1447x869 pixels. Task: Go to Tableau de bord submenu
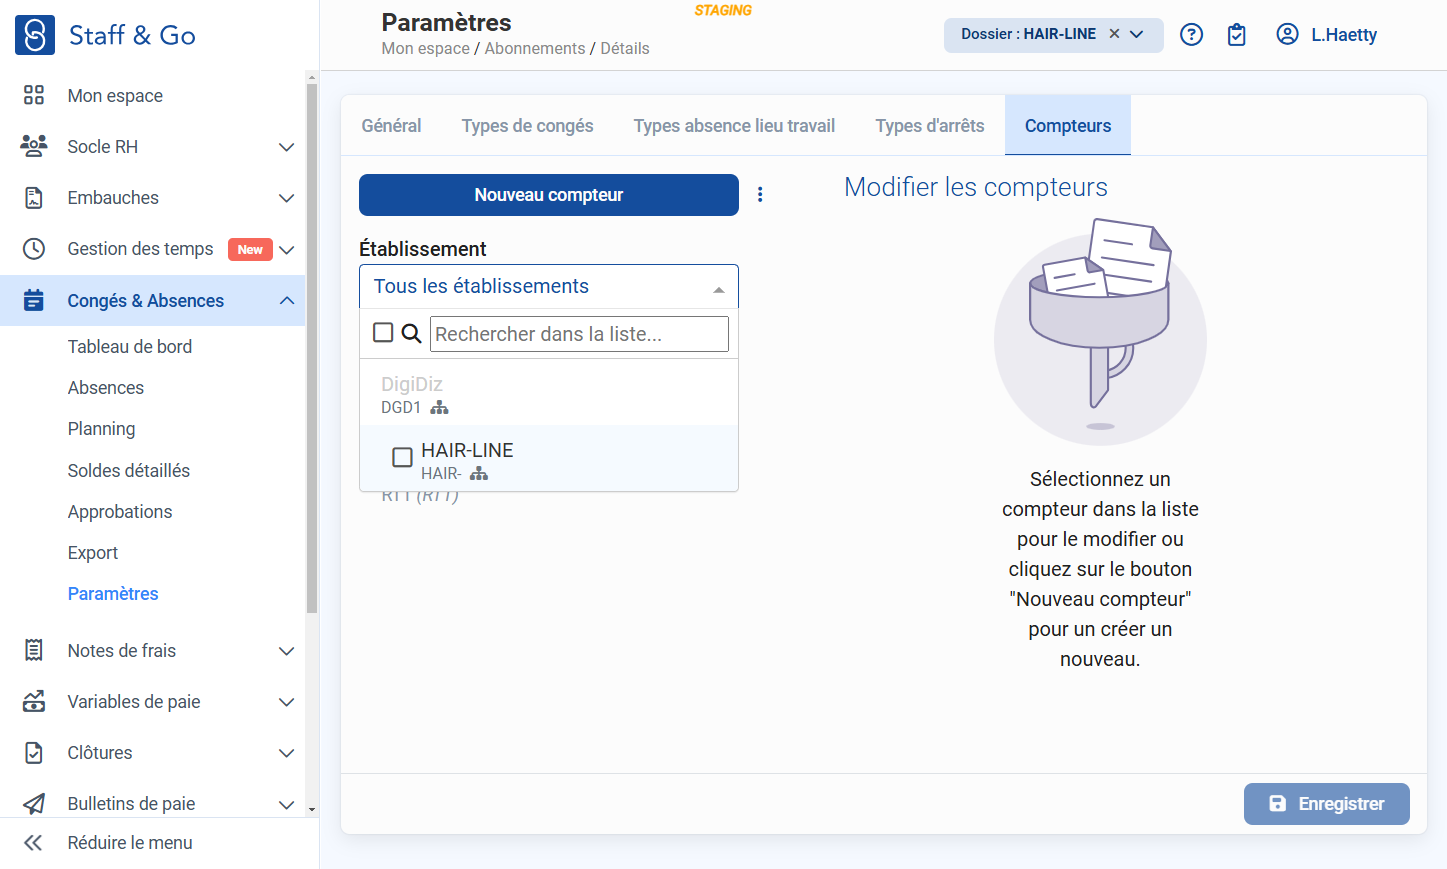pos(130,346)
